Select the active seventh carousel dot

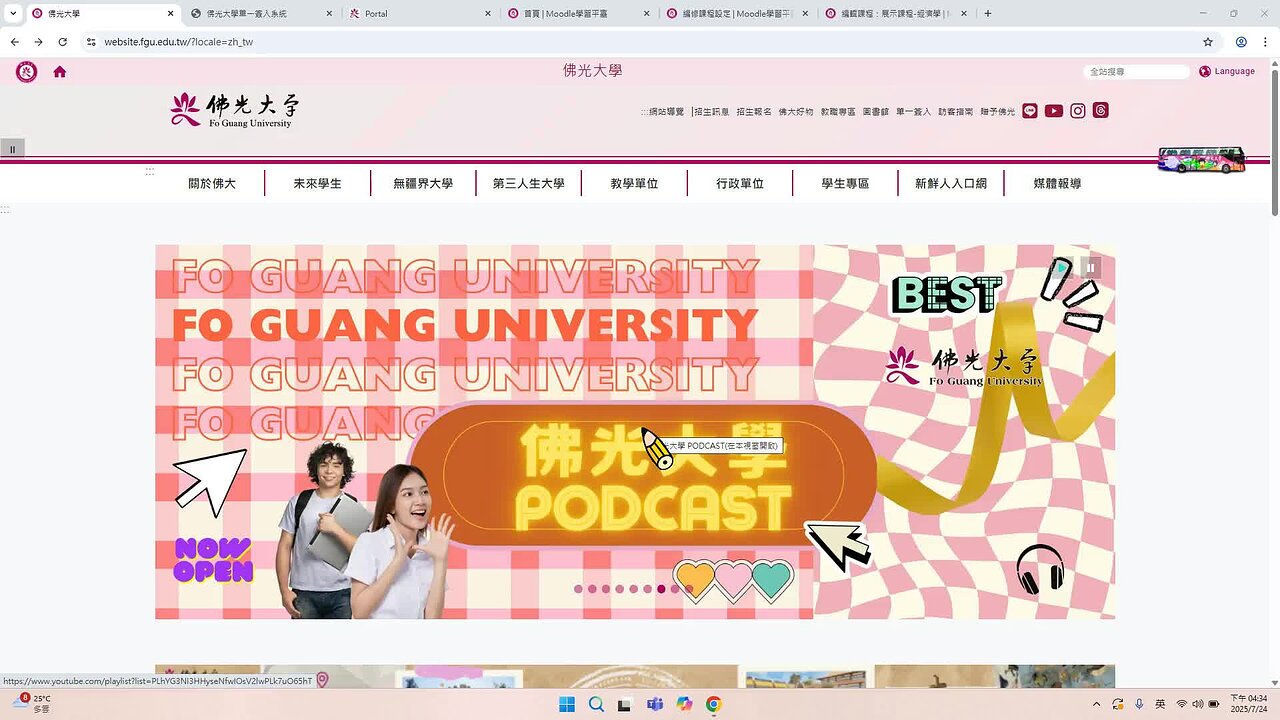(662, 589)
